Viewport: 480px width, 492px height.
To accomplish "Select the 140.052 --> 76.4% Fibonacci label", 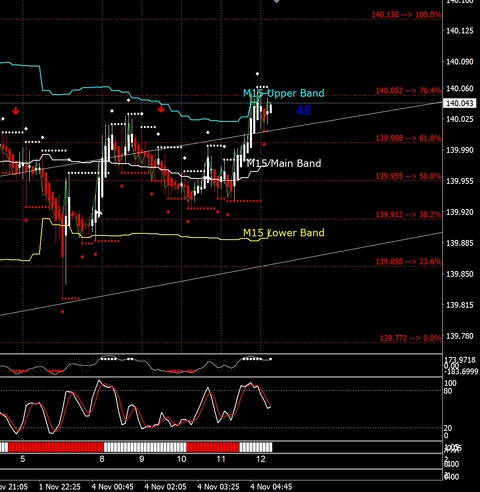I will 408,91.
